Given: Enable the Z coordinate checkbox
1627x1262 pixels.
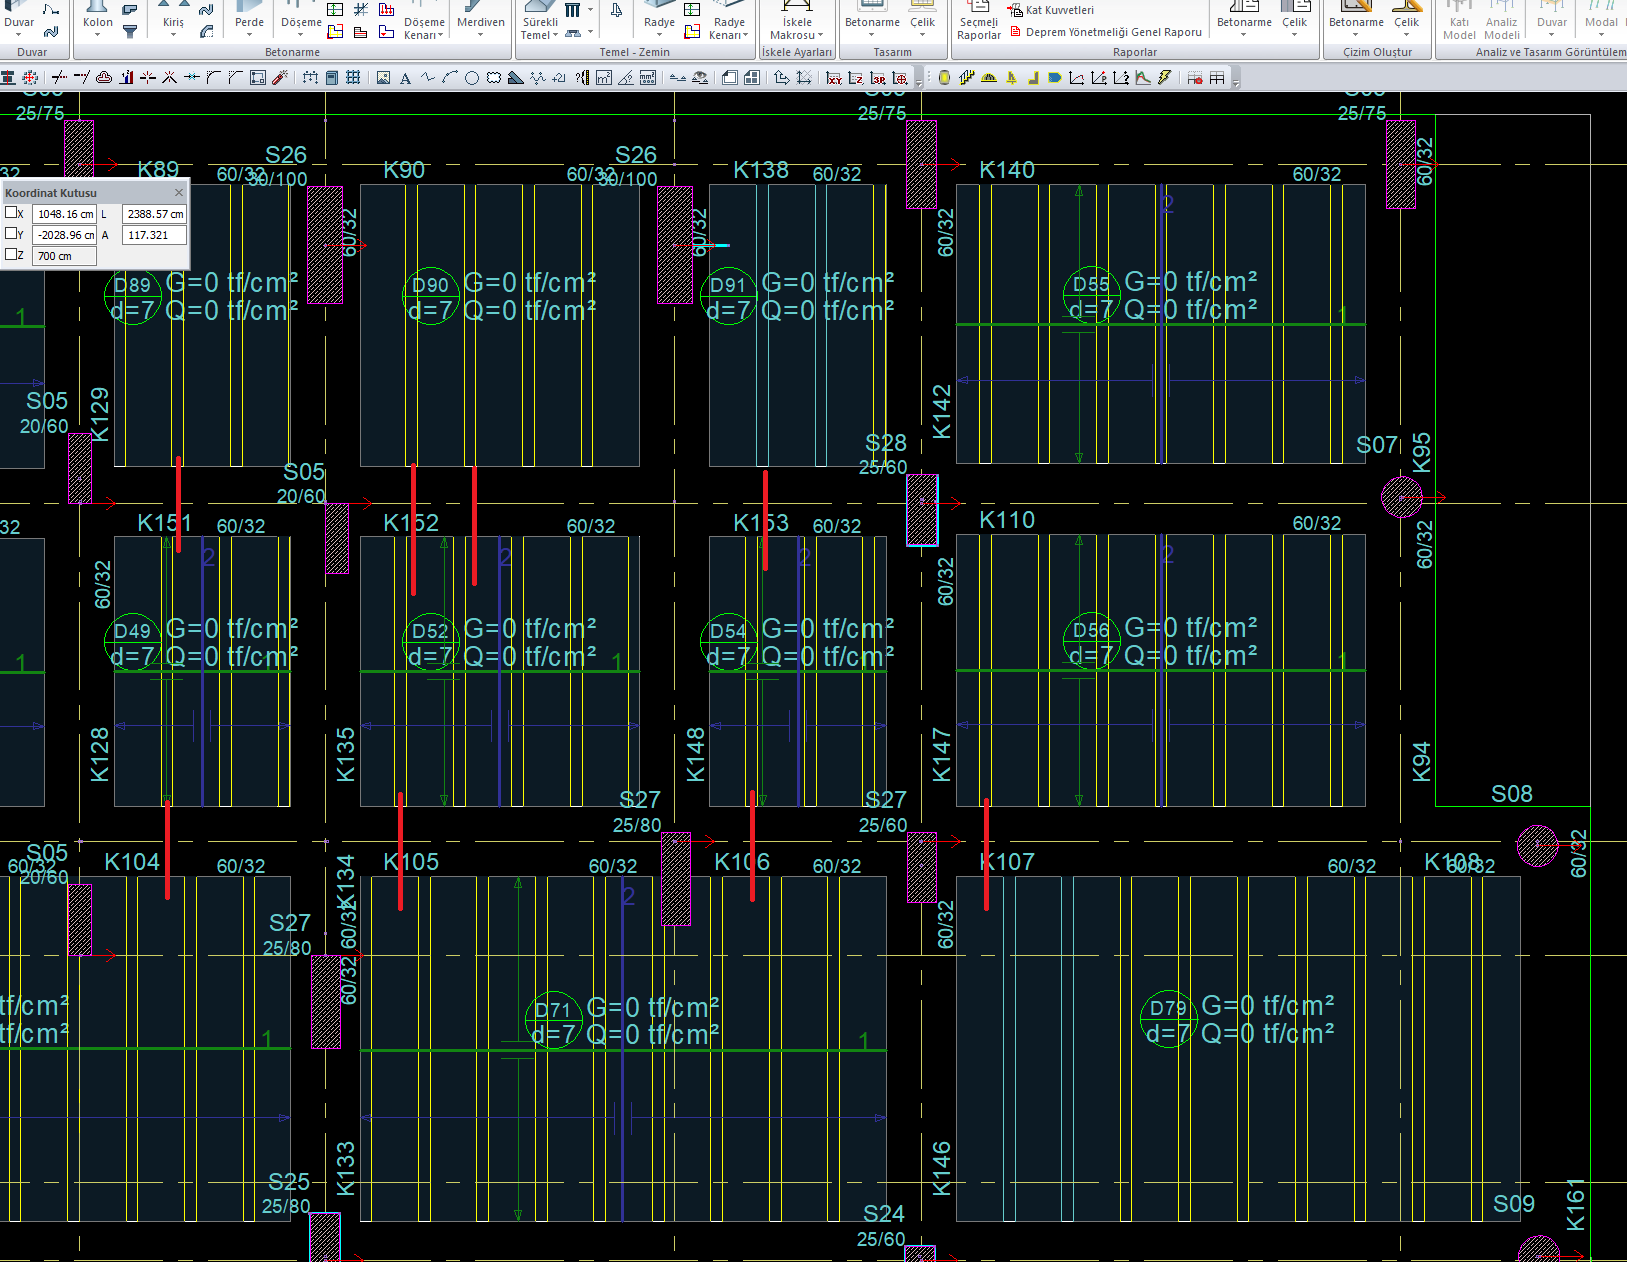Looking at the screenshot, I should point(11,255).
